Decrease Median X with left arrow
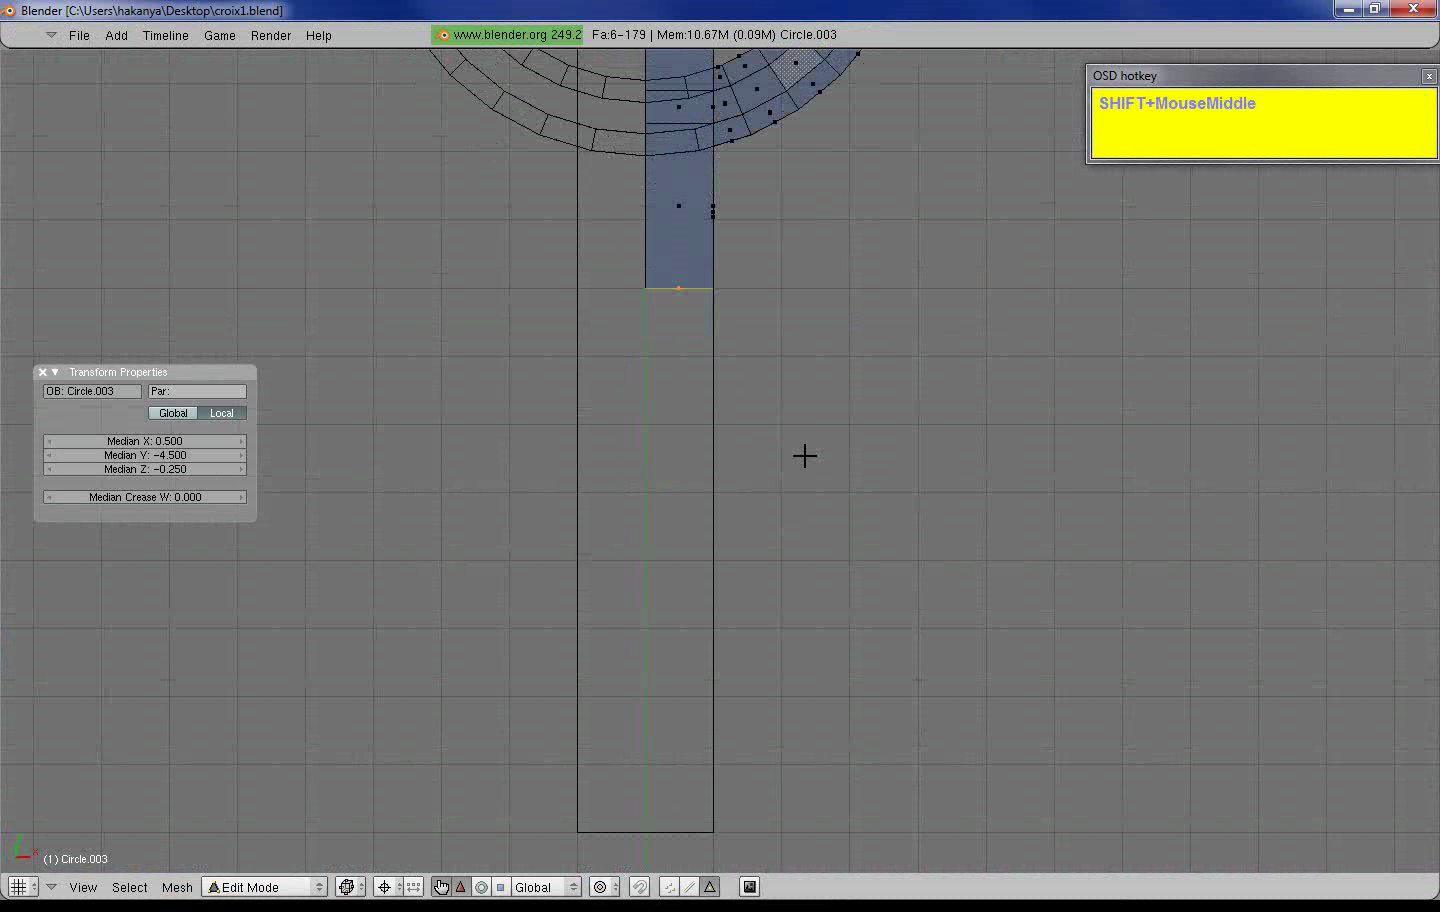Screen dimensions: 1440x912 click(x=49, y=441)
